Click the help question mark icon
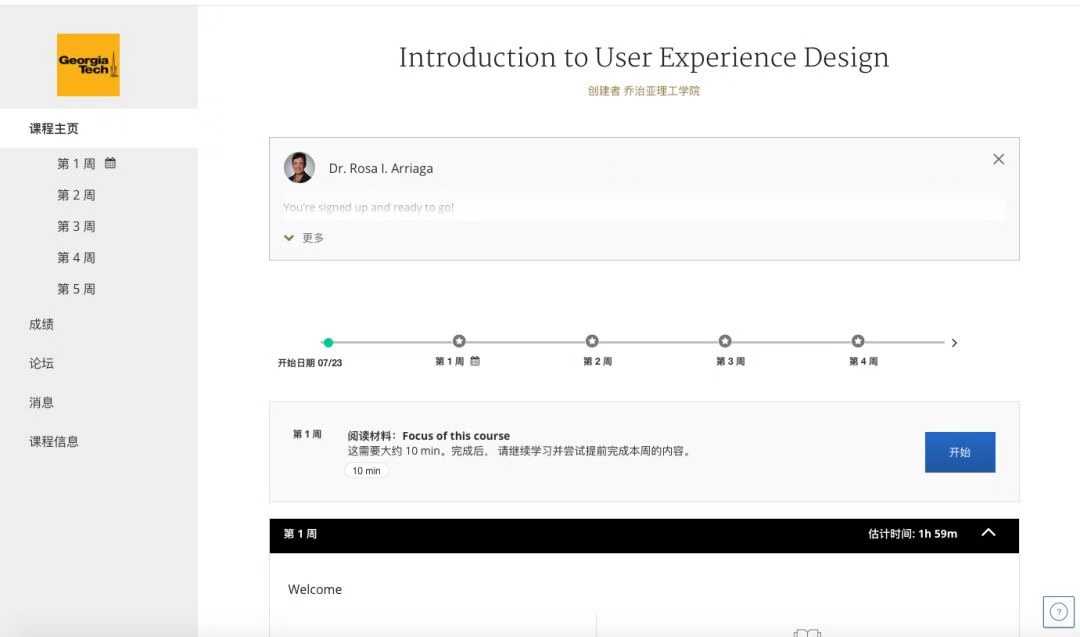The width and height of the screenshot is (1080, 637). 1058,611
